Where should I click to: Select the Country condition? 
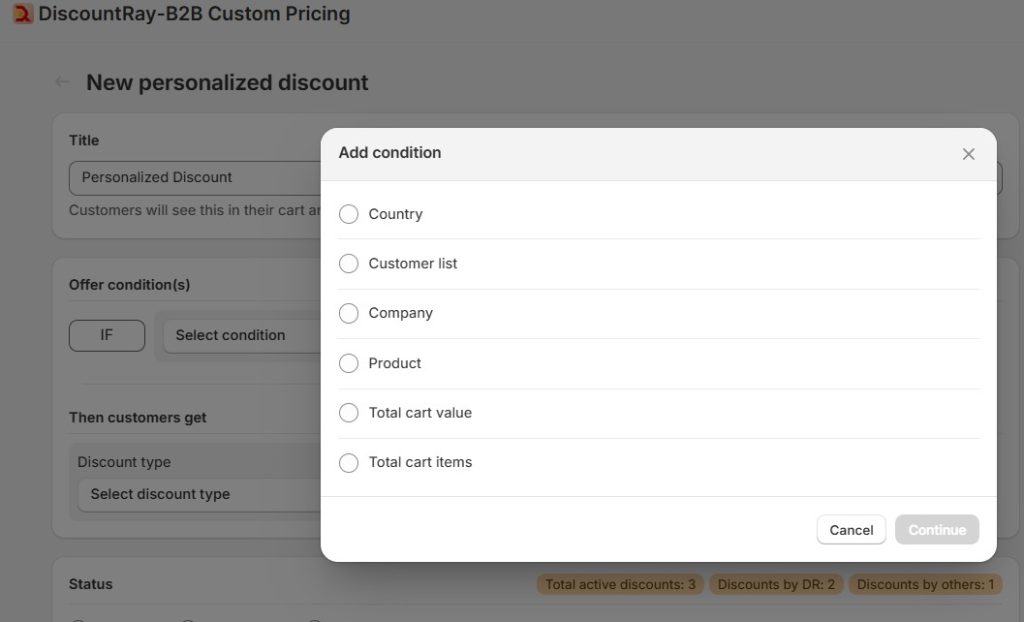pos(348,214)
